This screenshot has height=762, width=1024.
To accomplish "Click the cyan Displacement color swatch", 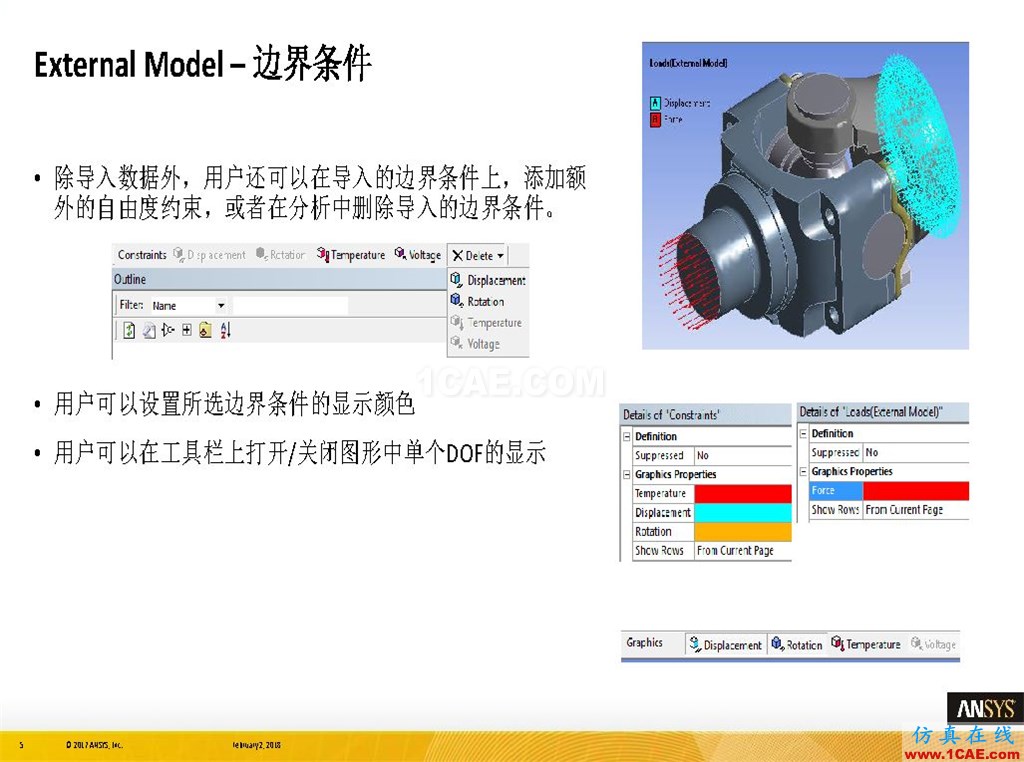I will [743, 512].
